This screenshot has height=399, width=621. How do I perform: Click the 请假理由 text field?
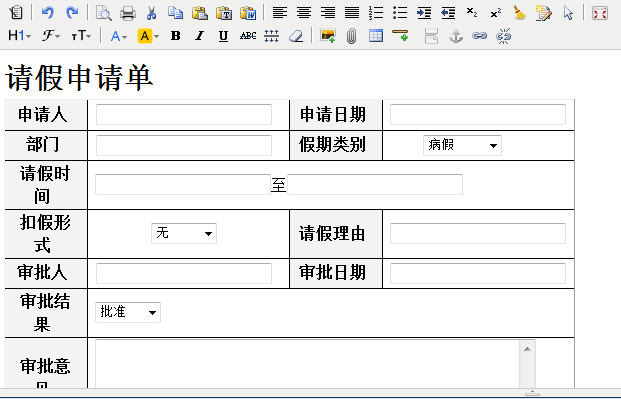coord(478,233)
